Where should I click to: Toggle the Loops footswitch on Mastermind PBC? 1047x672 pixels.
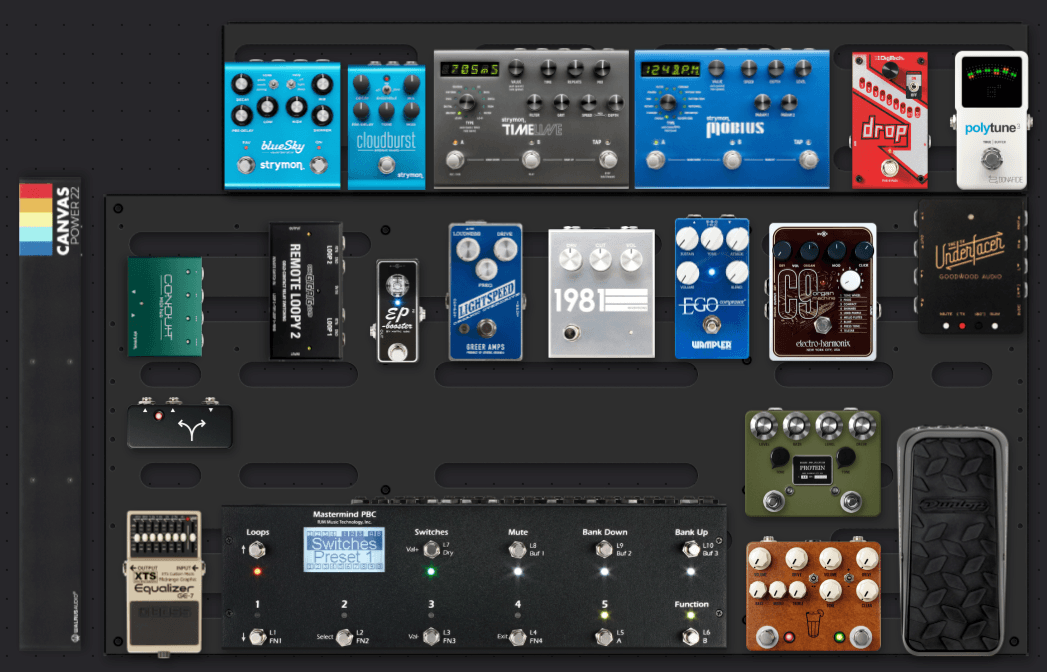click(x=257, y=550)
